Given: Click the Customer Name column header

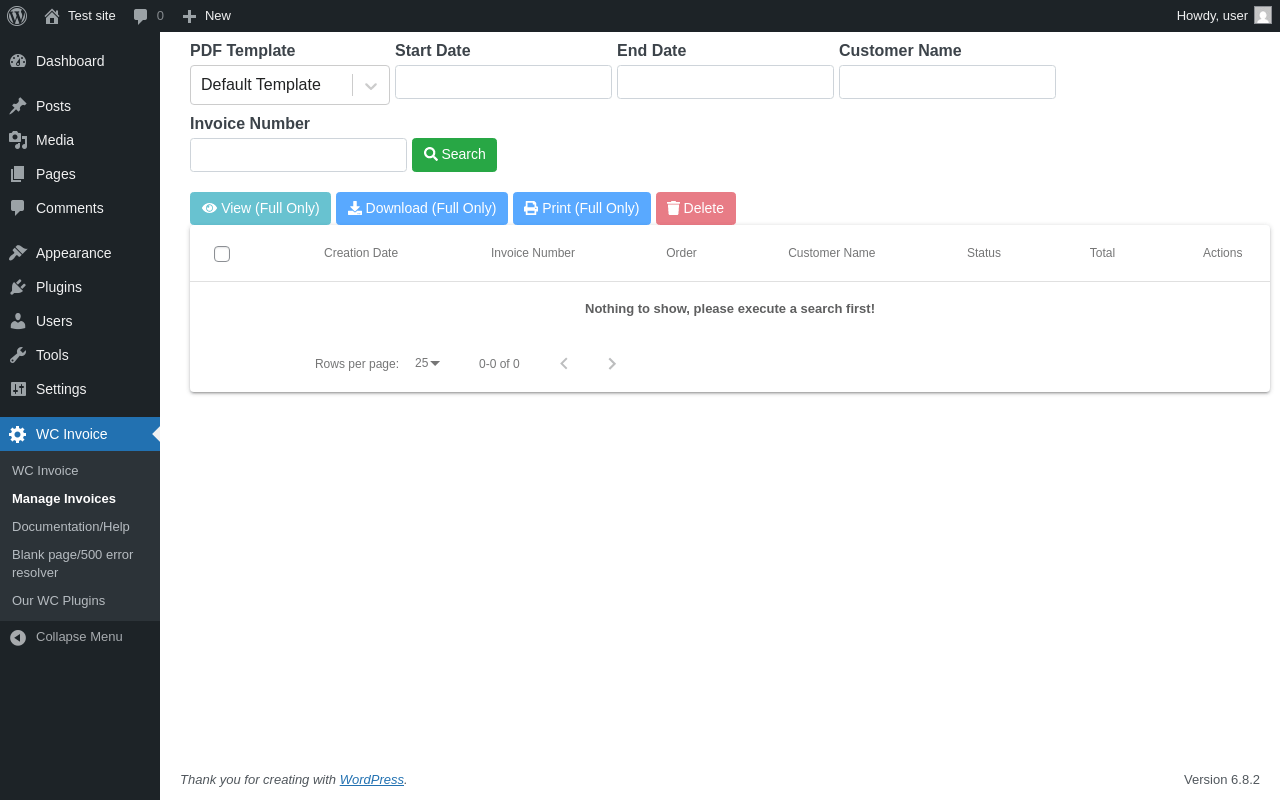Looking at the screenshot, I should click(832, 253).
